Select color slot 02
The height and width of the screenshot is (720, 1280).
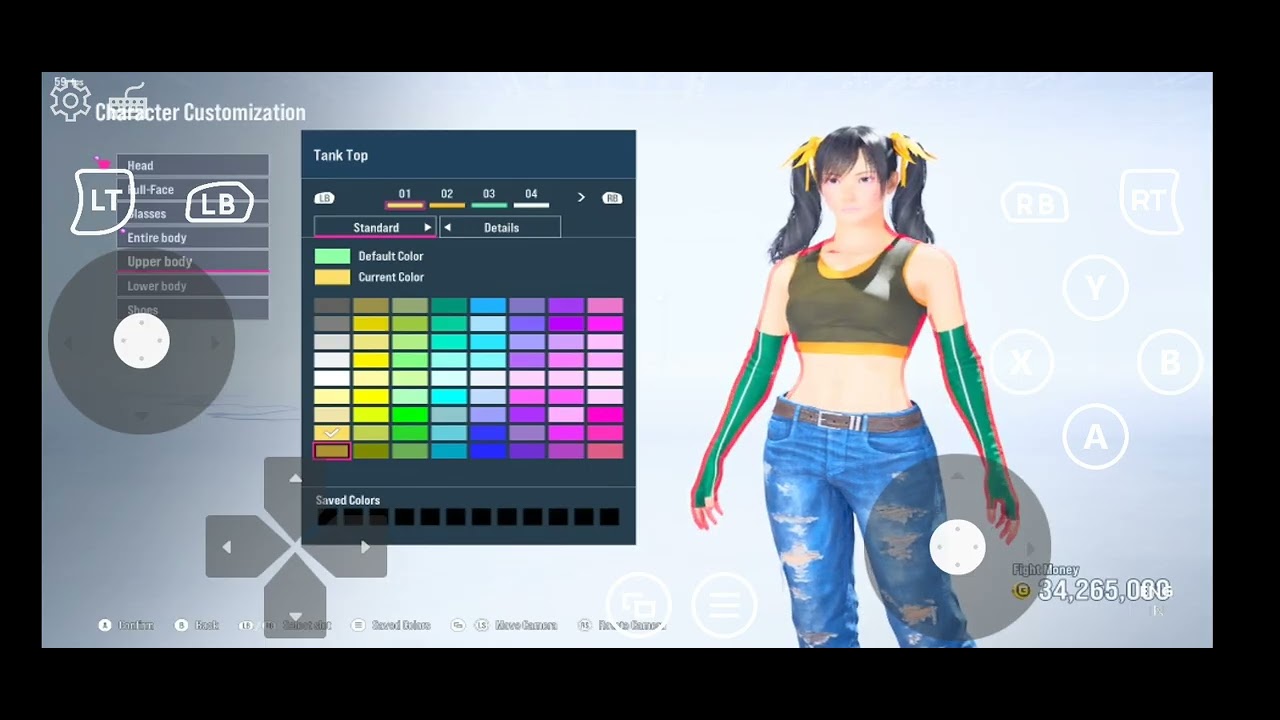pyautogui.click(x=447, y=197)
